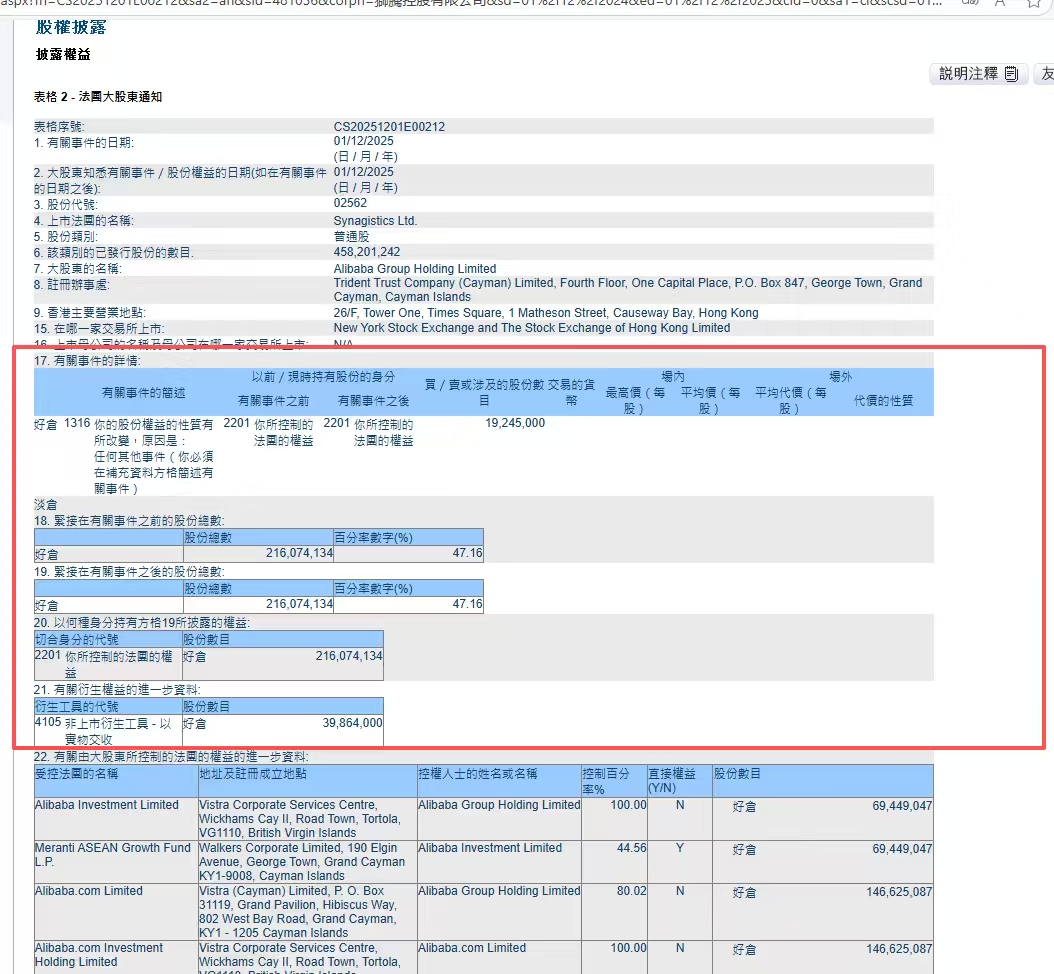This screenshot has height=974, width=1054.
Task: Click the notepad icon inside 説明注釋 button
Action: (1011, 74)
